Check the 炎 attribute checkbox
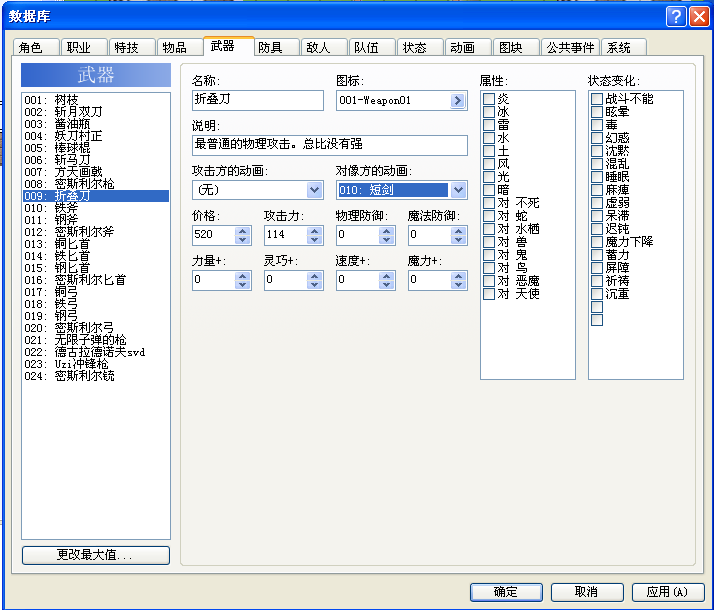Screen dimensions: 714x610 tap(489, 99)
